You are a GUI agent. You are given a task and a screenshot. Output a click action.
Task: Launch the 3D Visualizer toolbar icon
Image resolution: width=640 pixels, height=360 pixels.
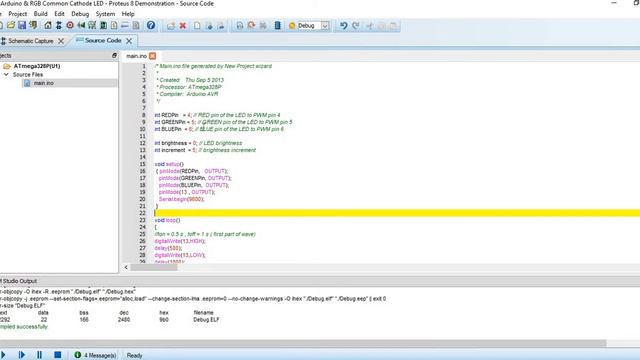tap(81, 26)
